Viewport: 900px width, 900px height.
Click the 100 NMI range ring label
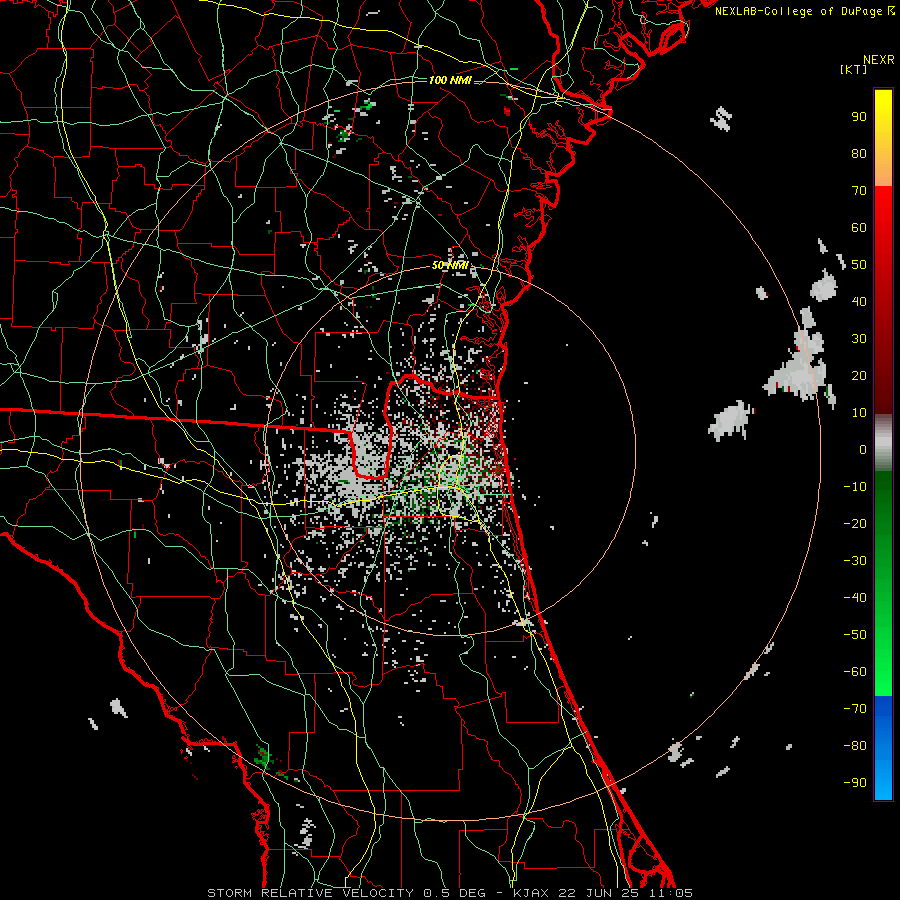450,80
